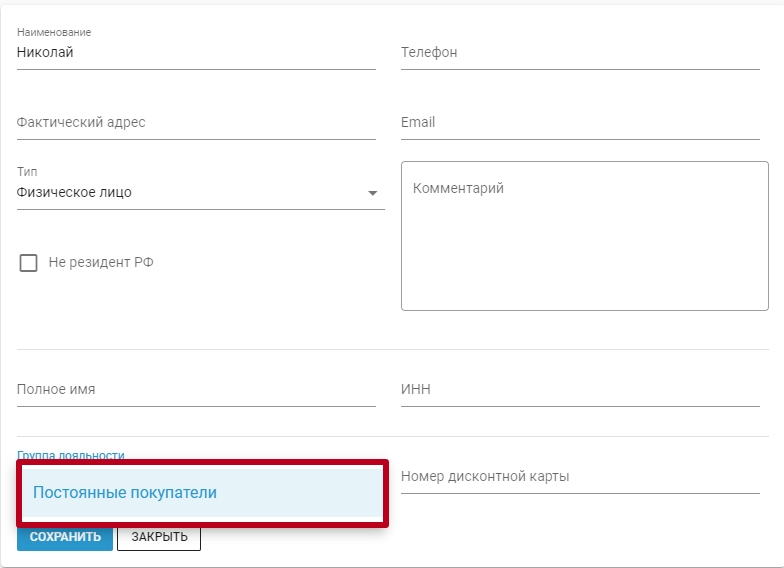Click inside the Комментарий text area
Screen dimensions: 784x568
[x=584, y=236]
